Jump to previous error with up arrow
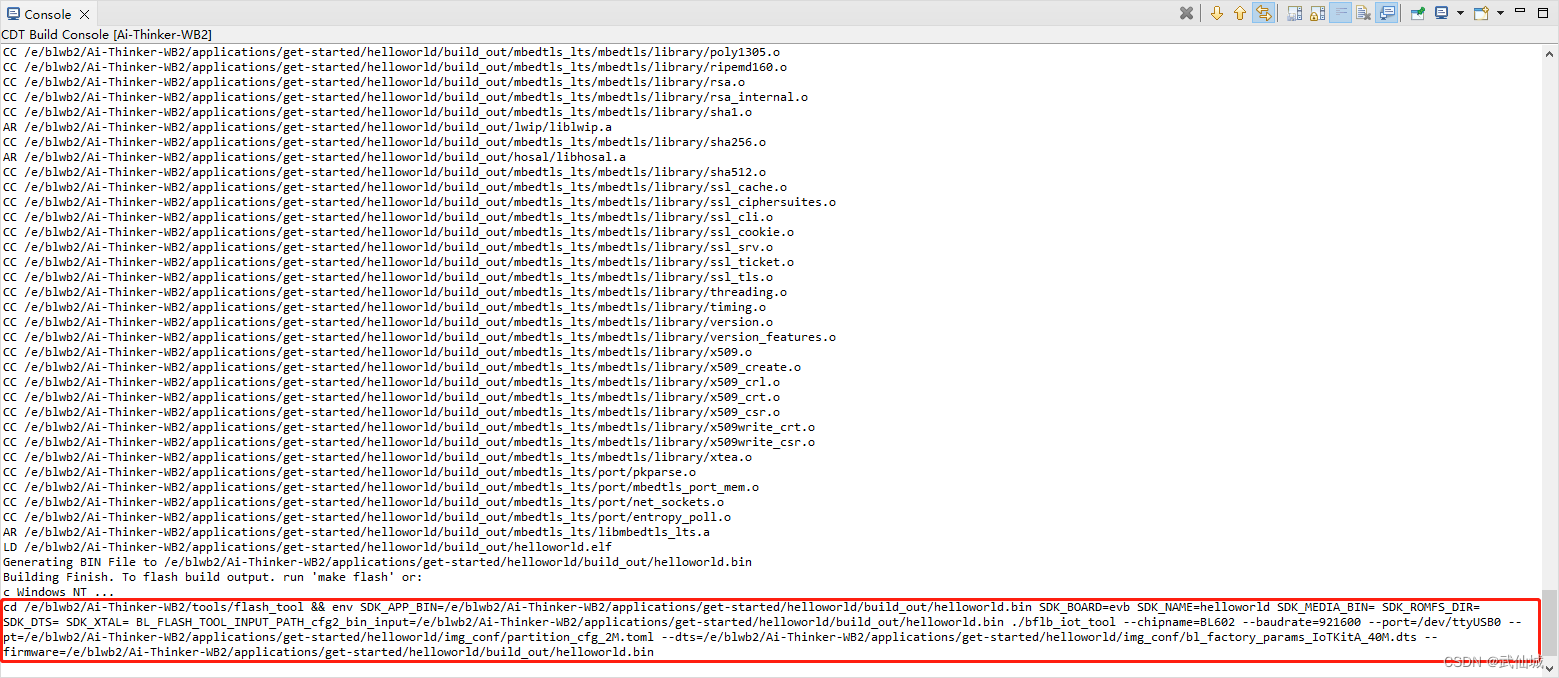Viewport: 1559px width, 678px height. 1240,13
